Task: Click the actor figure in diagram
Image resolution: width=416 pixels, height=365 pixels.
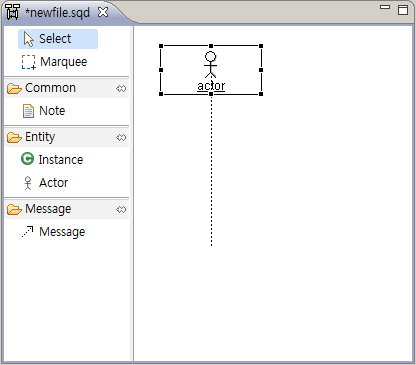Action: [210, 65]
